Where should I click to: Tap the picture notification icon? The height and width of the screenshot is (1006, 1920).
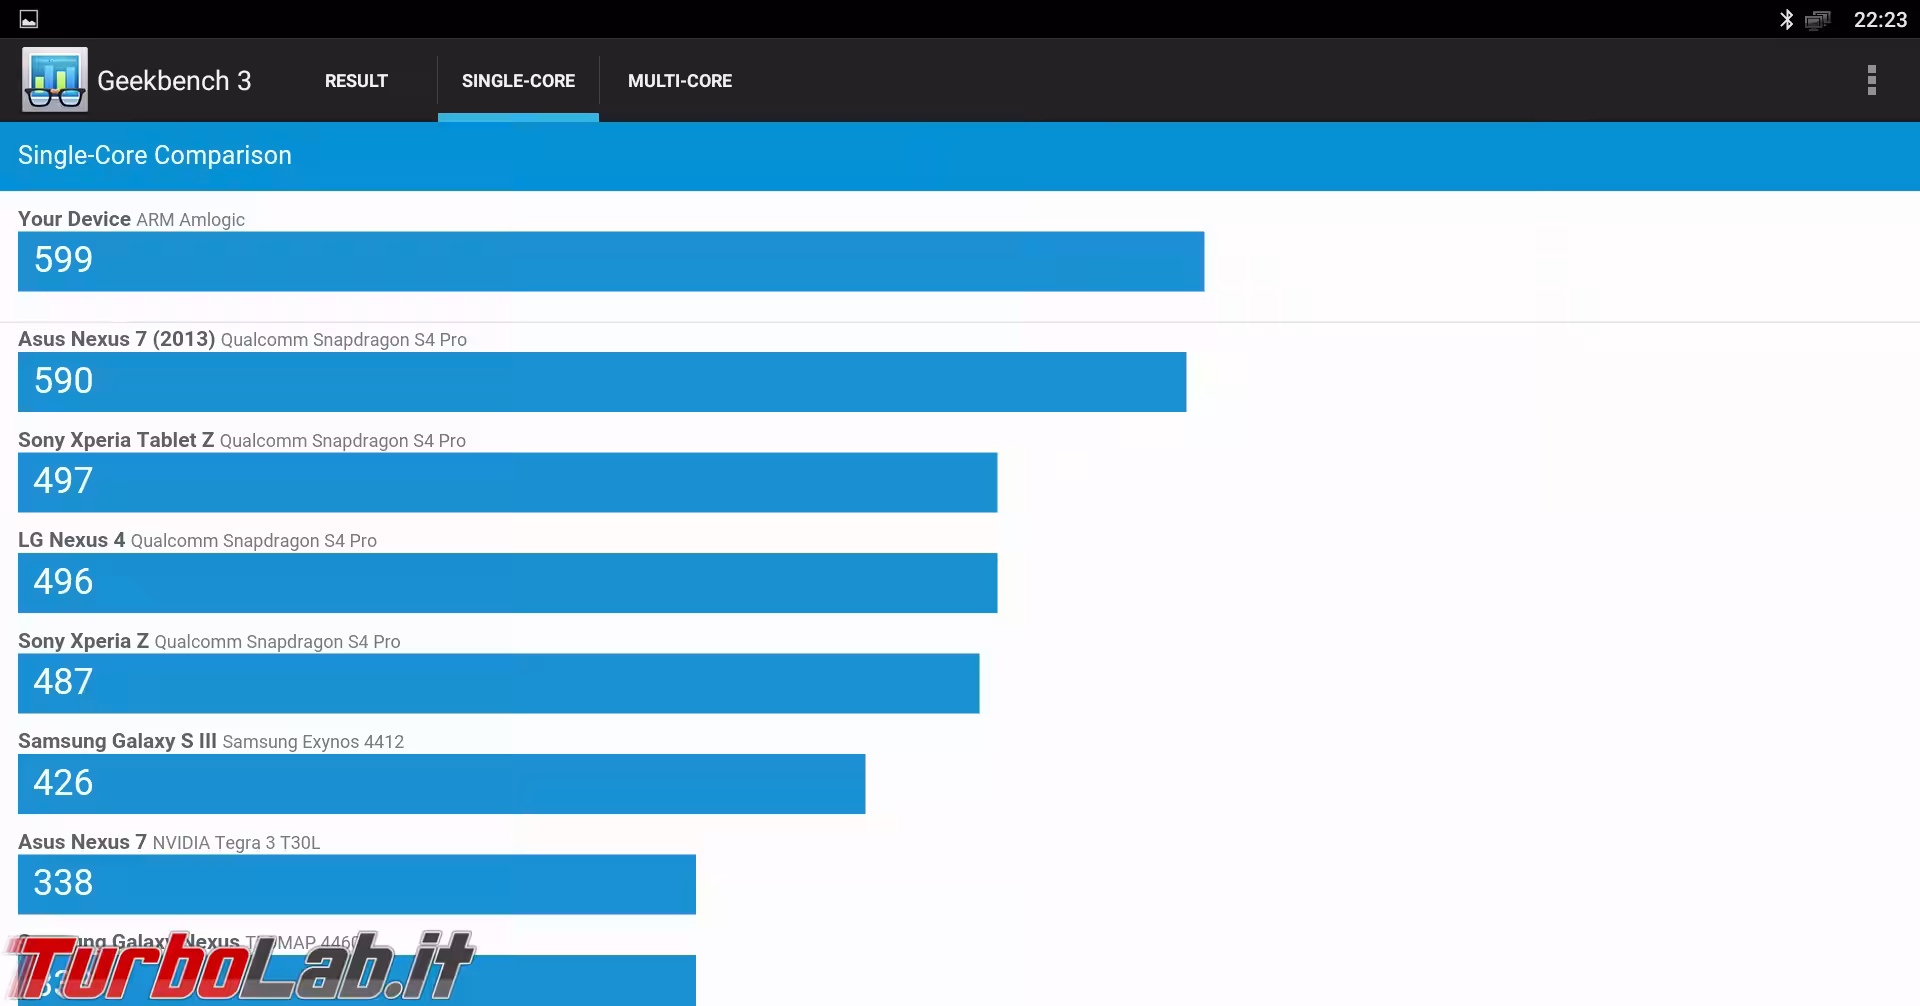pos(29,19)
